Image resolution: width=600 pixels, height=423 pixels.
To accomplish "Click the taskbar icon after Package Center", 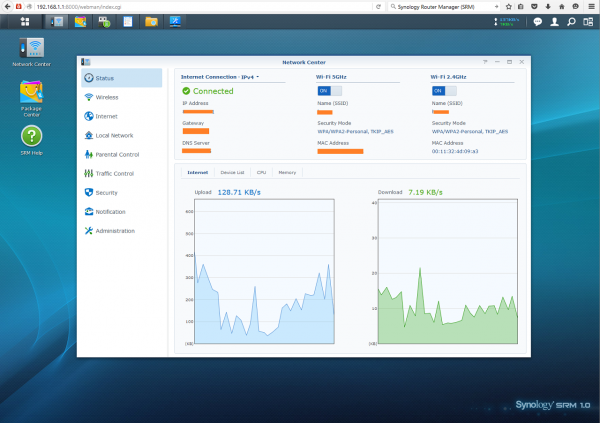I will [x=104, y=22].
